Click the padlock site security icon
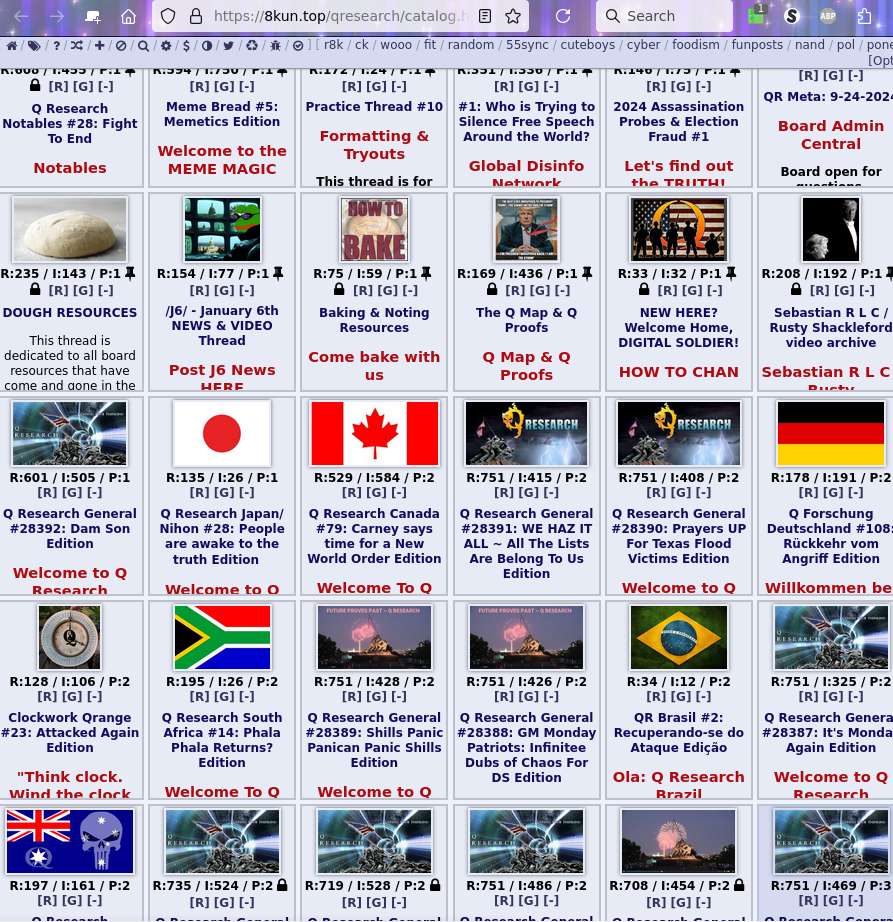This screenshot has height=922, width=893. coord(196,16)
